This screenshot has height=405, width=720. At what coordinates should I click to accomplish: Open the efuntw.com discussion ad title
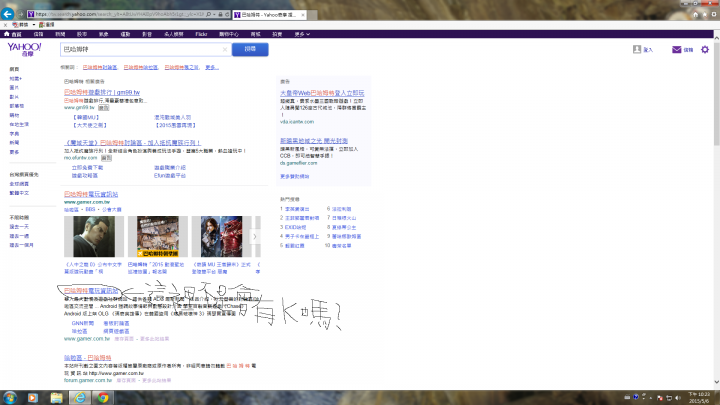point(132,143)
